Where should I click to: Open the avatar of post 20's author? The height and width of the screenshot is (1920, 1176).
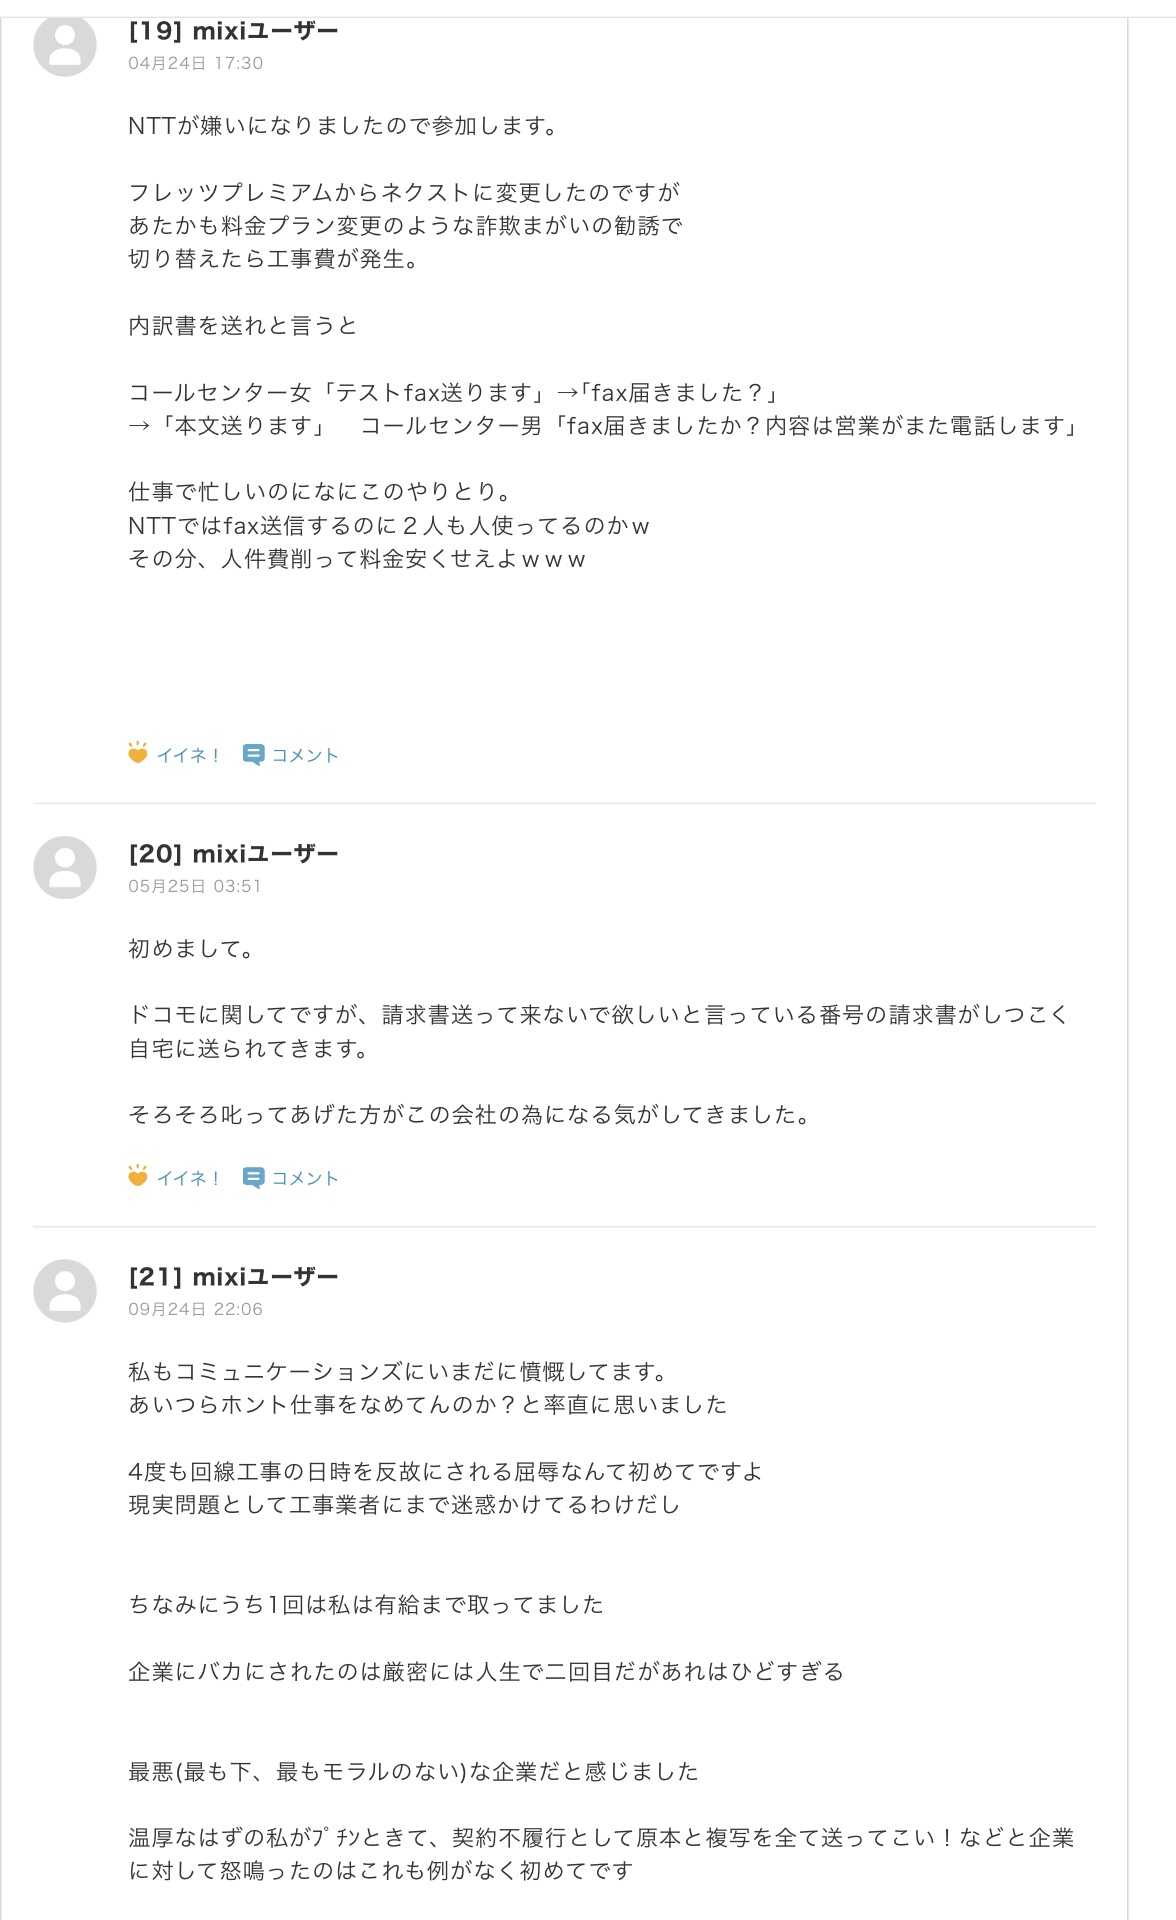point(65,867)
